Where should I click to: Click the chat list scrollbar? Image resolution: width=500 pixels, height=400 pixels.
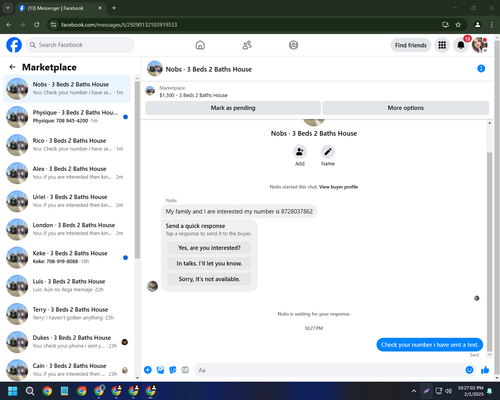(x=137, y=169)
